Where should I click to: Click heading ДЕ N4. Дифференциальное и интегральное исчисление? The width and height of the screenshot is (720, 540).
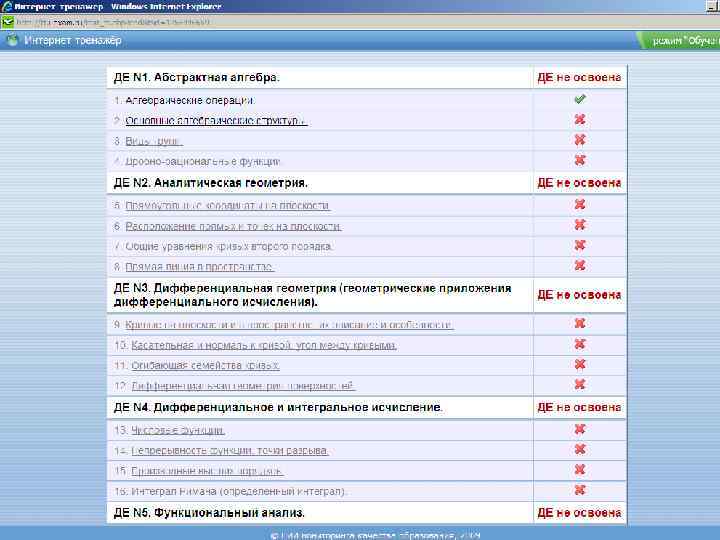[278, 407]
